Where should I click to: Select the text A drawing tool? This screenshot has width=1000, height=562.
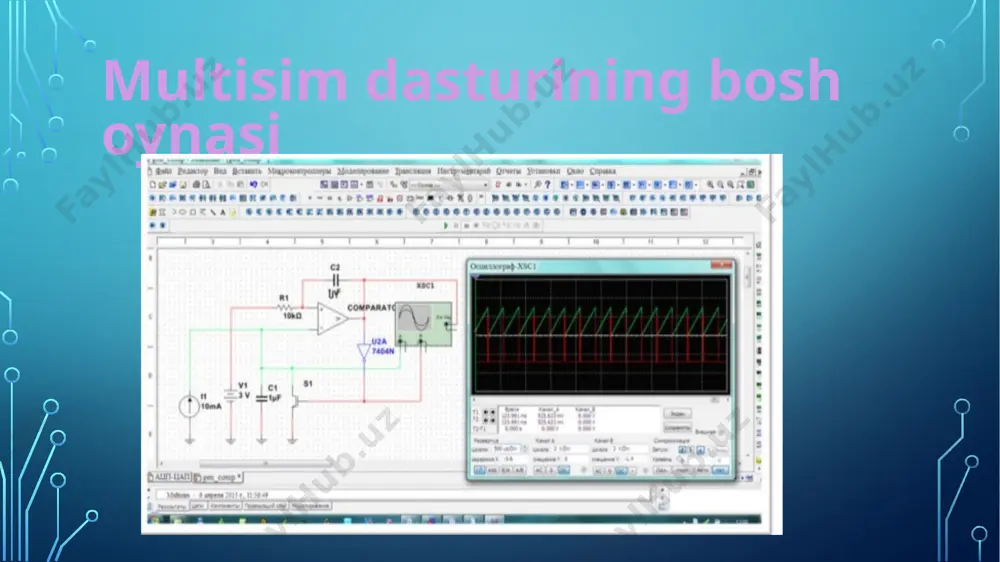[x=223, y=212]
